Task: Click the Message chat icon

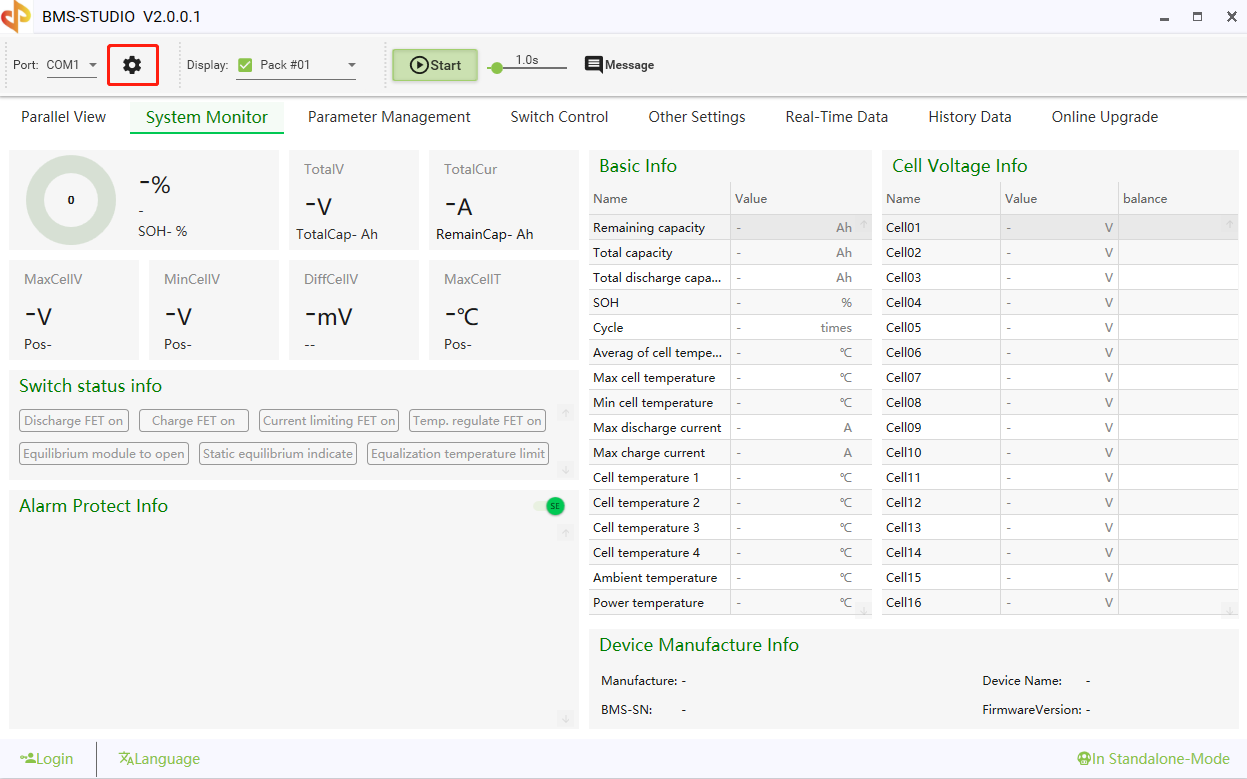Action: (594, 65)
